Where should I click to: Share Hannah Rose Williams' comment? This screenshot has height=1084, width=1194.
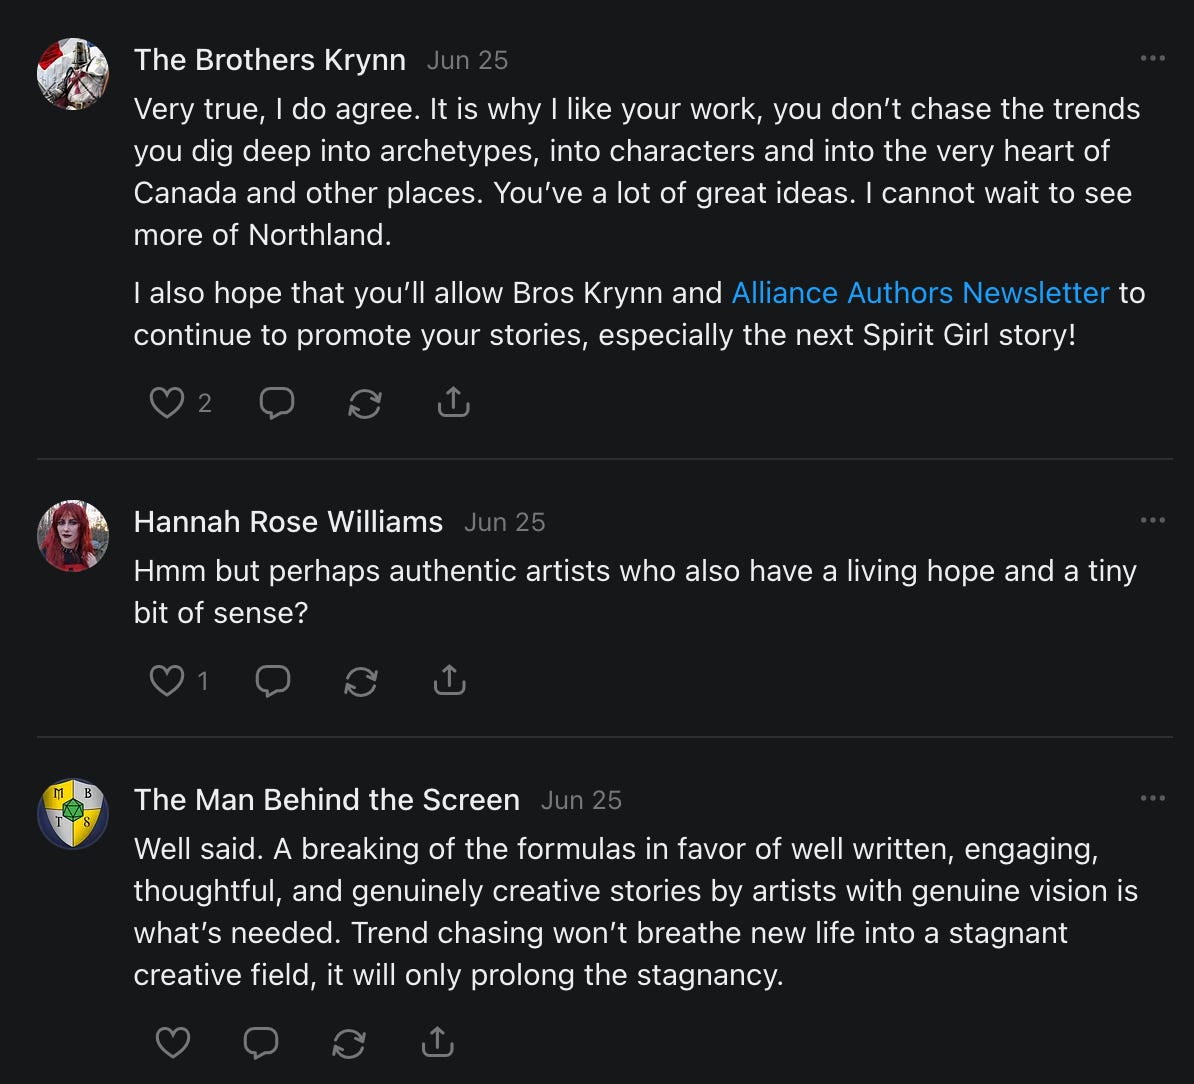(449, 681)
